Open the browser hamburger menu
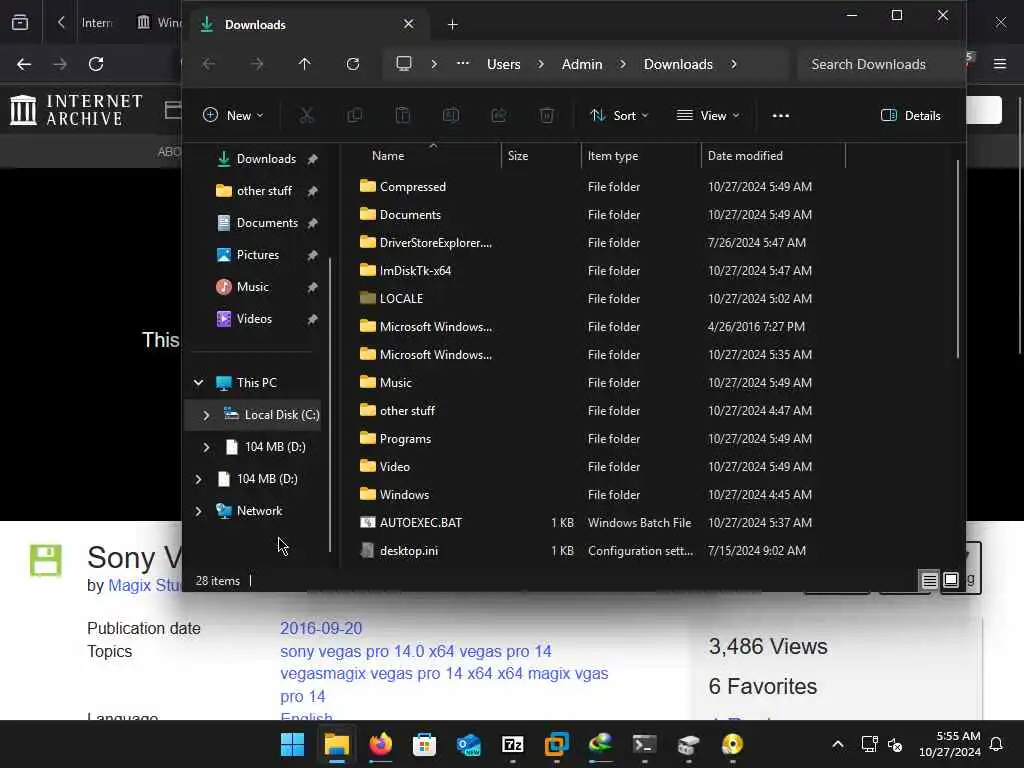This screenshot has width=1024, height=768. (x=1000, y=64)
